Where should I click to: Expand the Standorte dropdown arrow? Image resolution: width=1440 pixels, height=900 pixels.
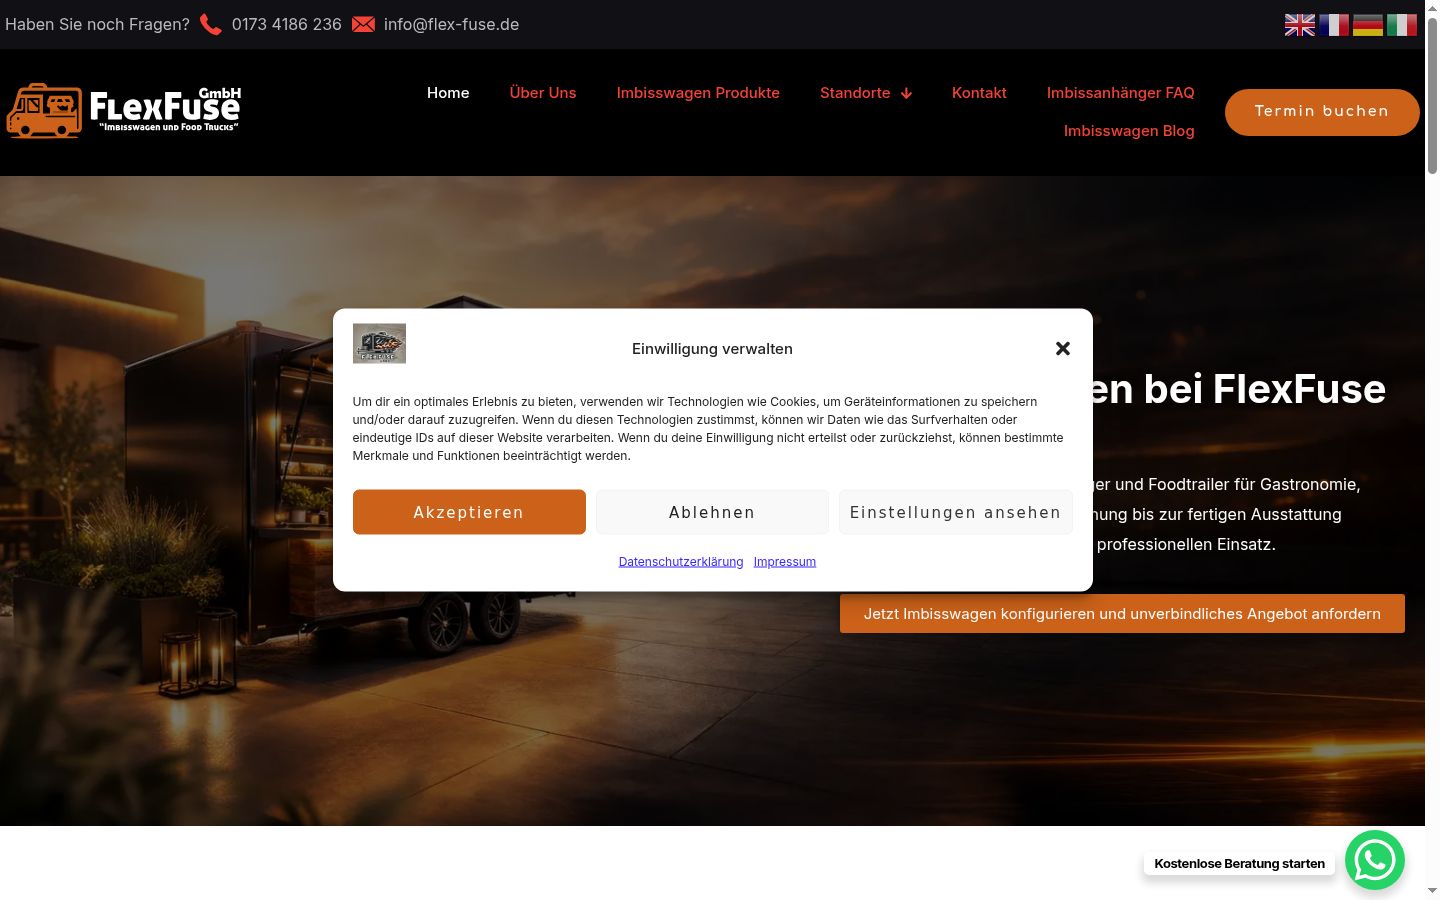tap(906, 93)
